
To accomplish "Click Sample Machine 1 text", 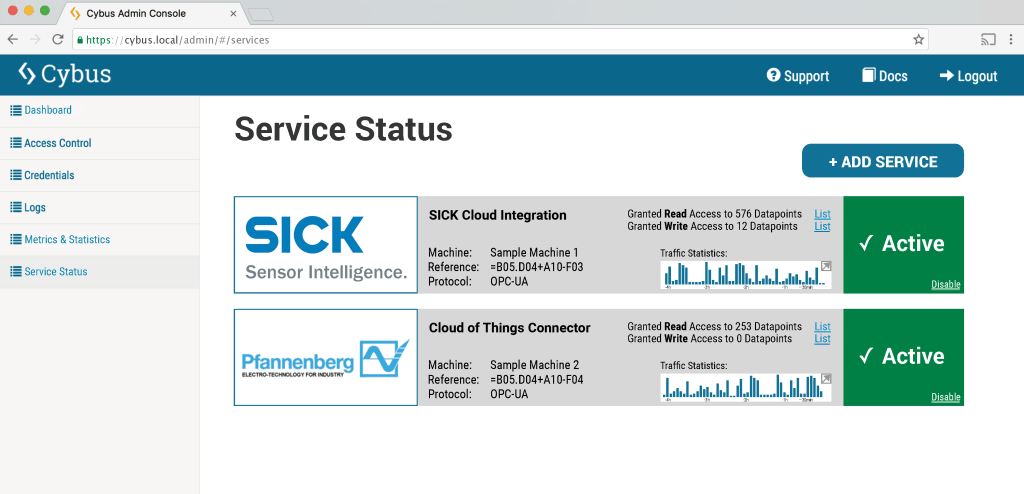I will pyautogui.click(x=534, y=252).
